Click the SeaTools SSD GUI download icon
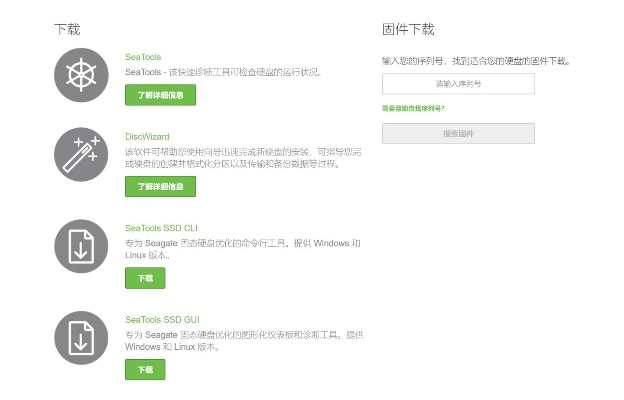Screen dimensions: 624x400 [x=82, y=338]
